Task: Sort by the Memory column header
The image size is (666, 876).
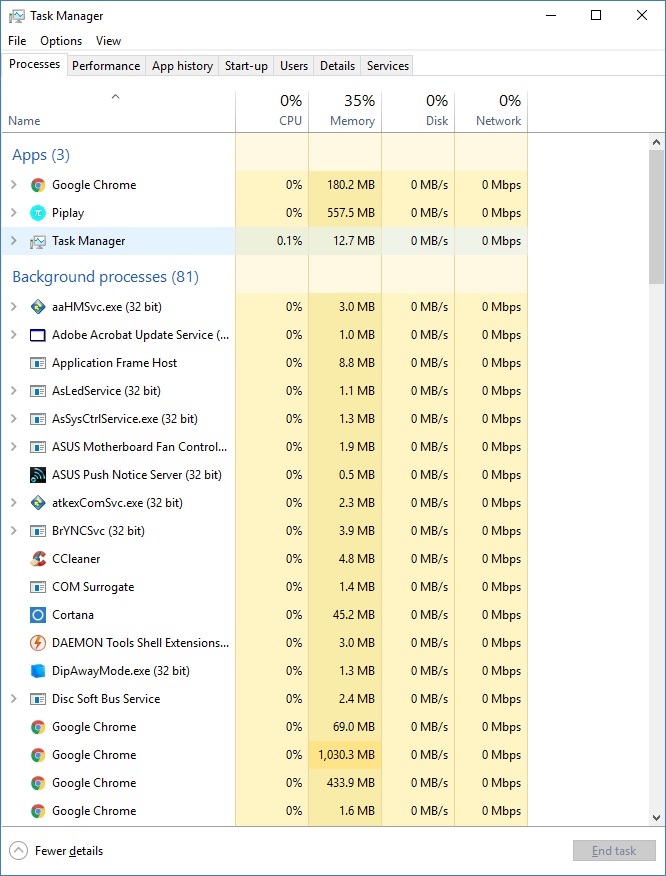Action: pos(345,112)
